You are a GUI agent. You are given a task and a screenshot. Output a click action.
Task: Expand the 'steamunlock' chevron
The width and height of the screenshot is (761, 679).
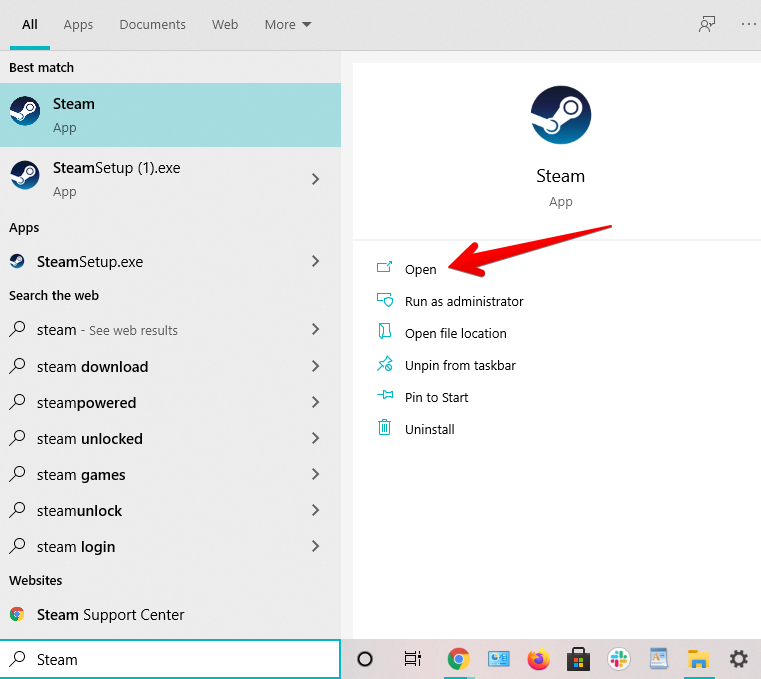pyautogui.click(x=315, y=510)
